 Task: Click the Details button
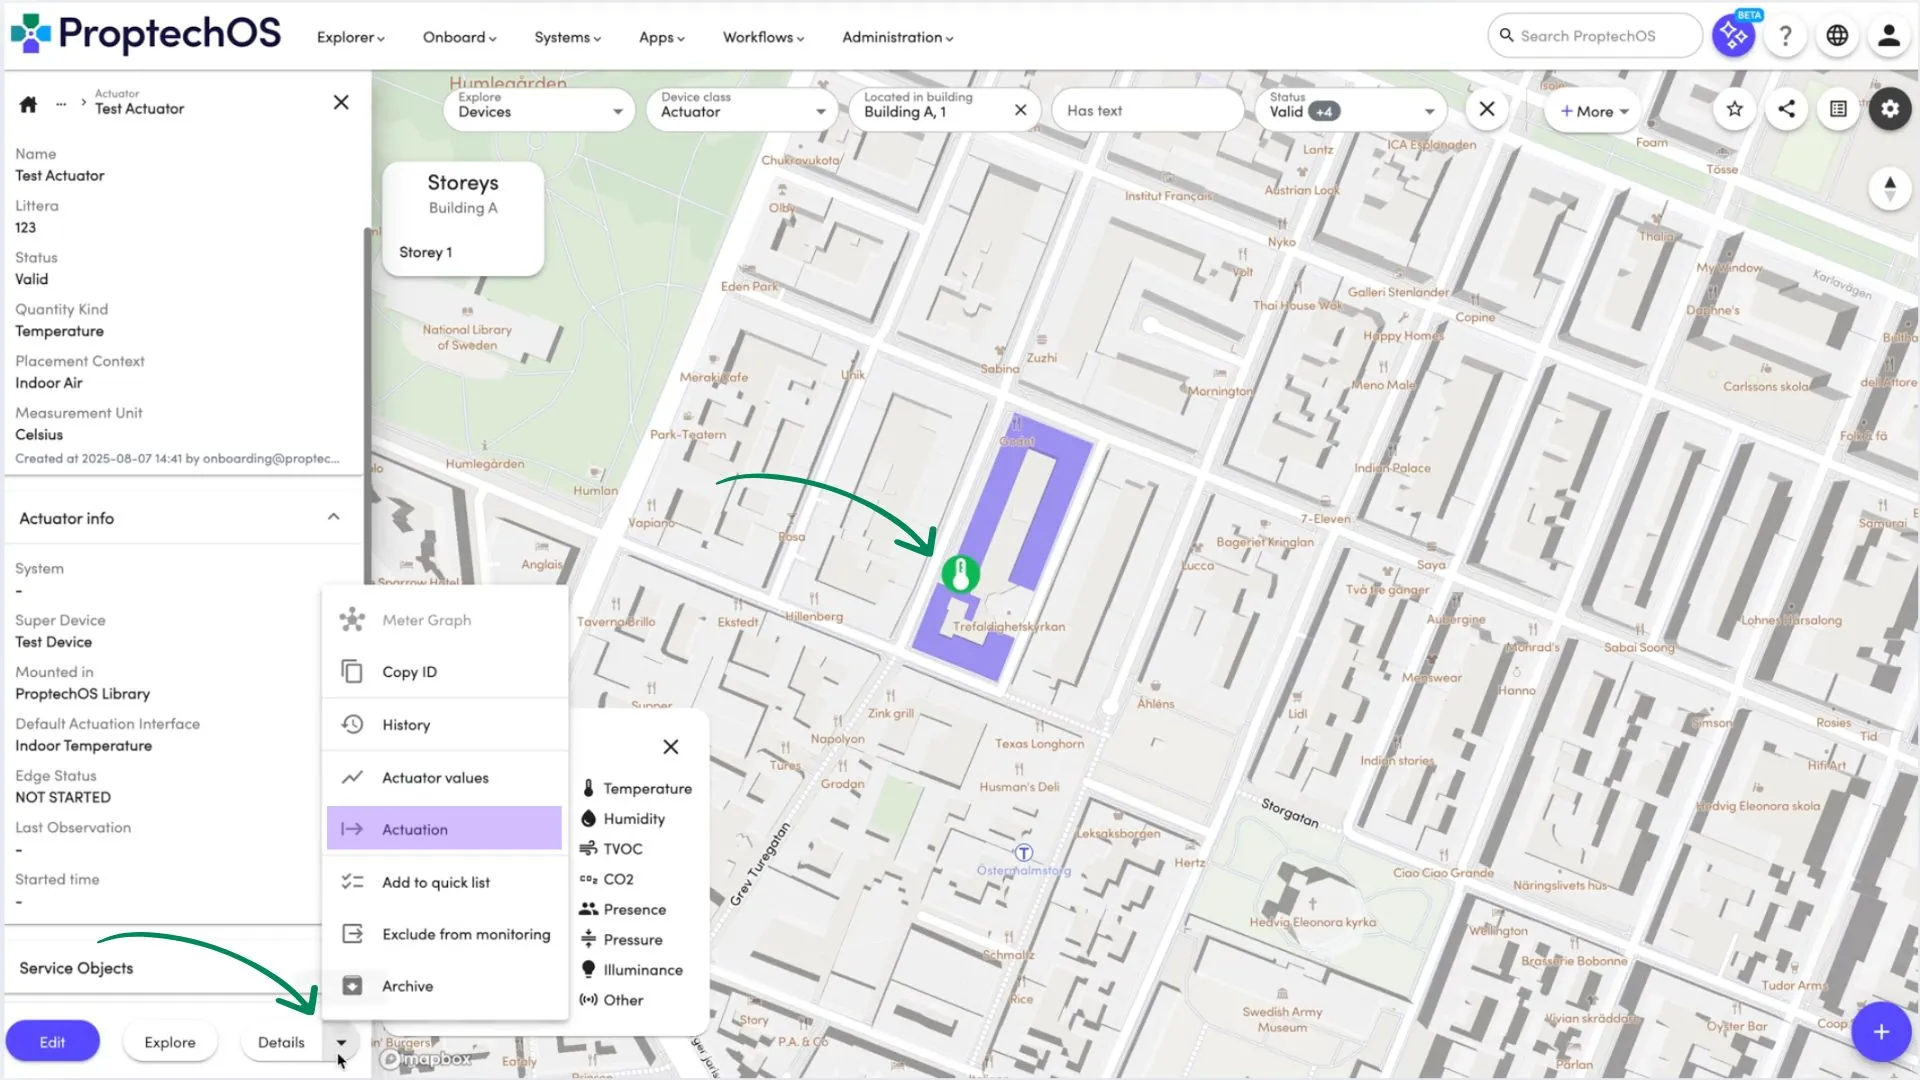(x=281, y=1042)
